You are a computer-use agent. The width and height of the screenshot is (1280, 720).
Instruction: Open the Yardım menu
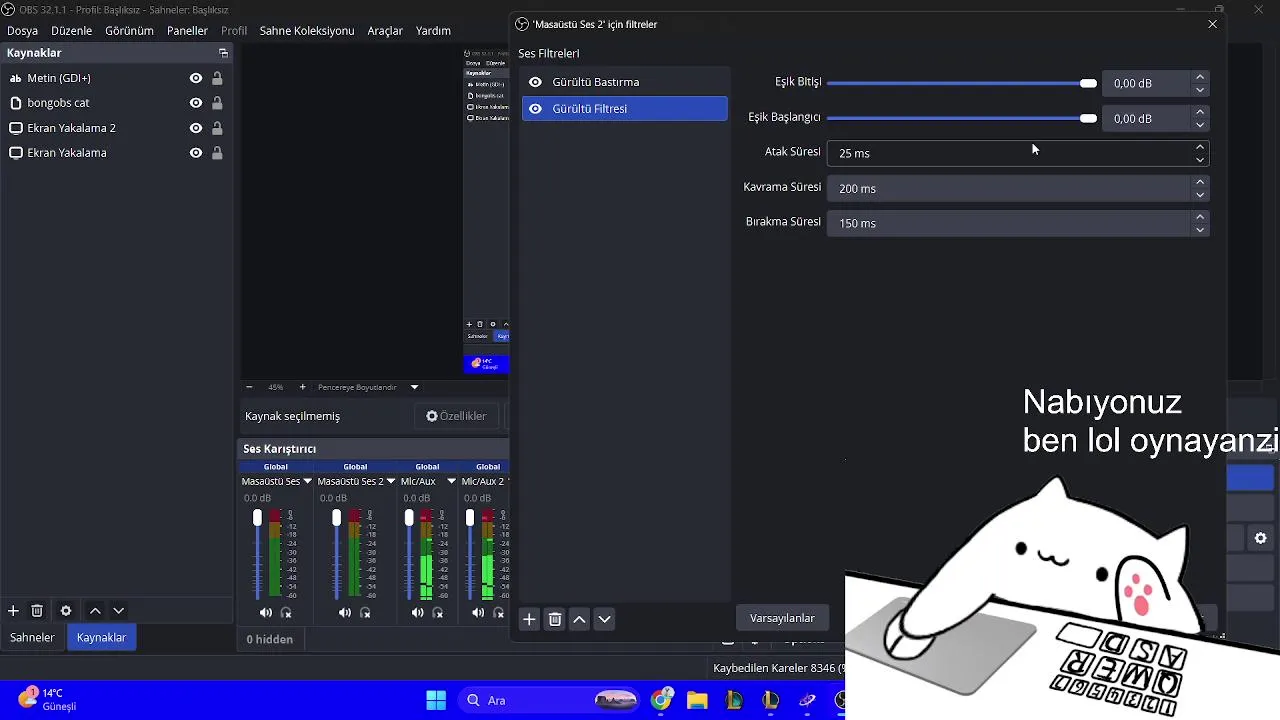tap(433, 31)
